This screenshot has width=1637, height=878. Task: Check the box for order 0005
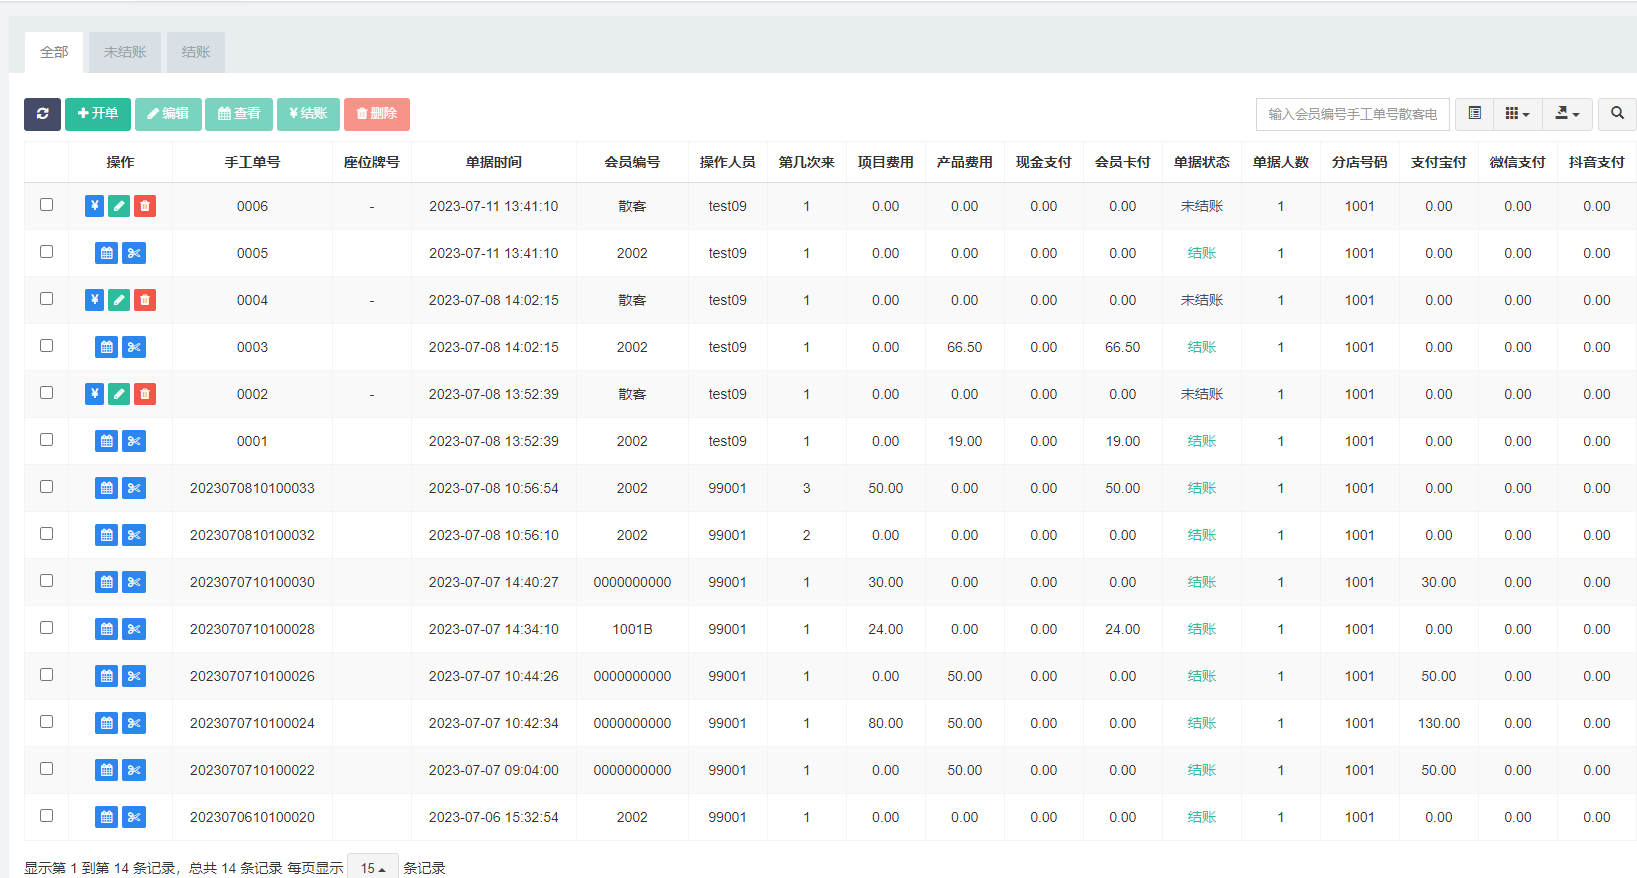coord(46,251)
